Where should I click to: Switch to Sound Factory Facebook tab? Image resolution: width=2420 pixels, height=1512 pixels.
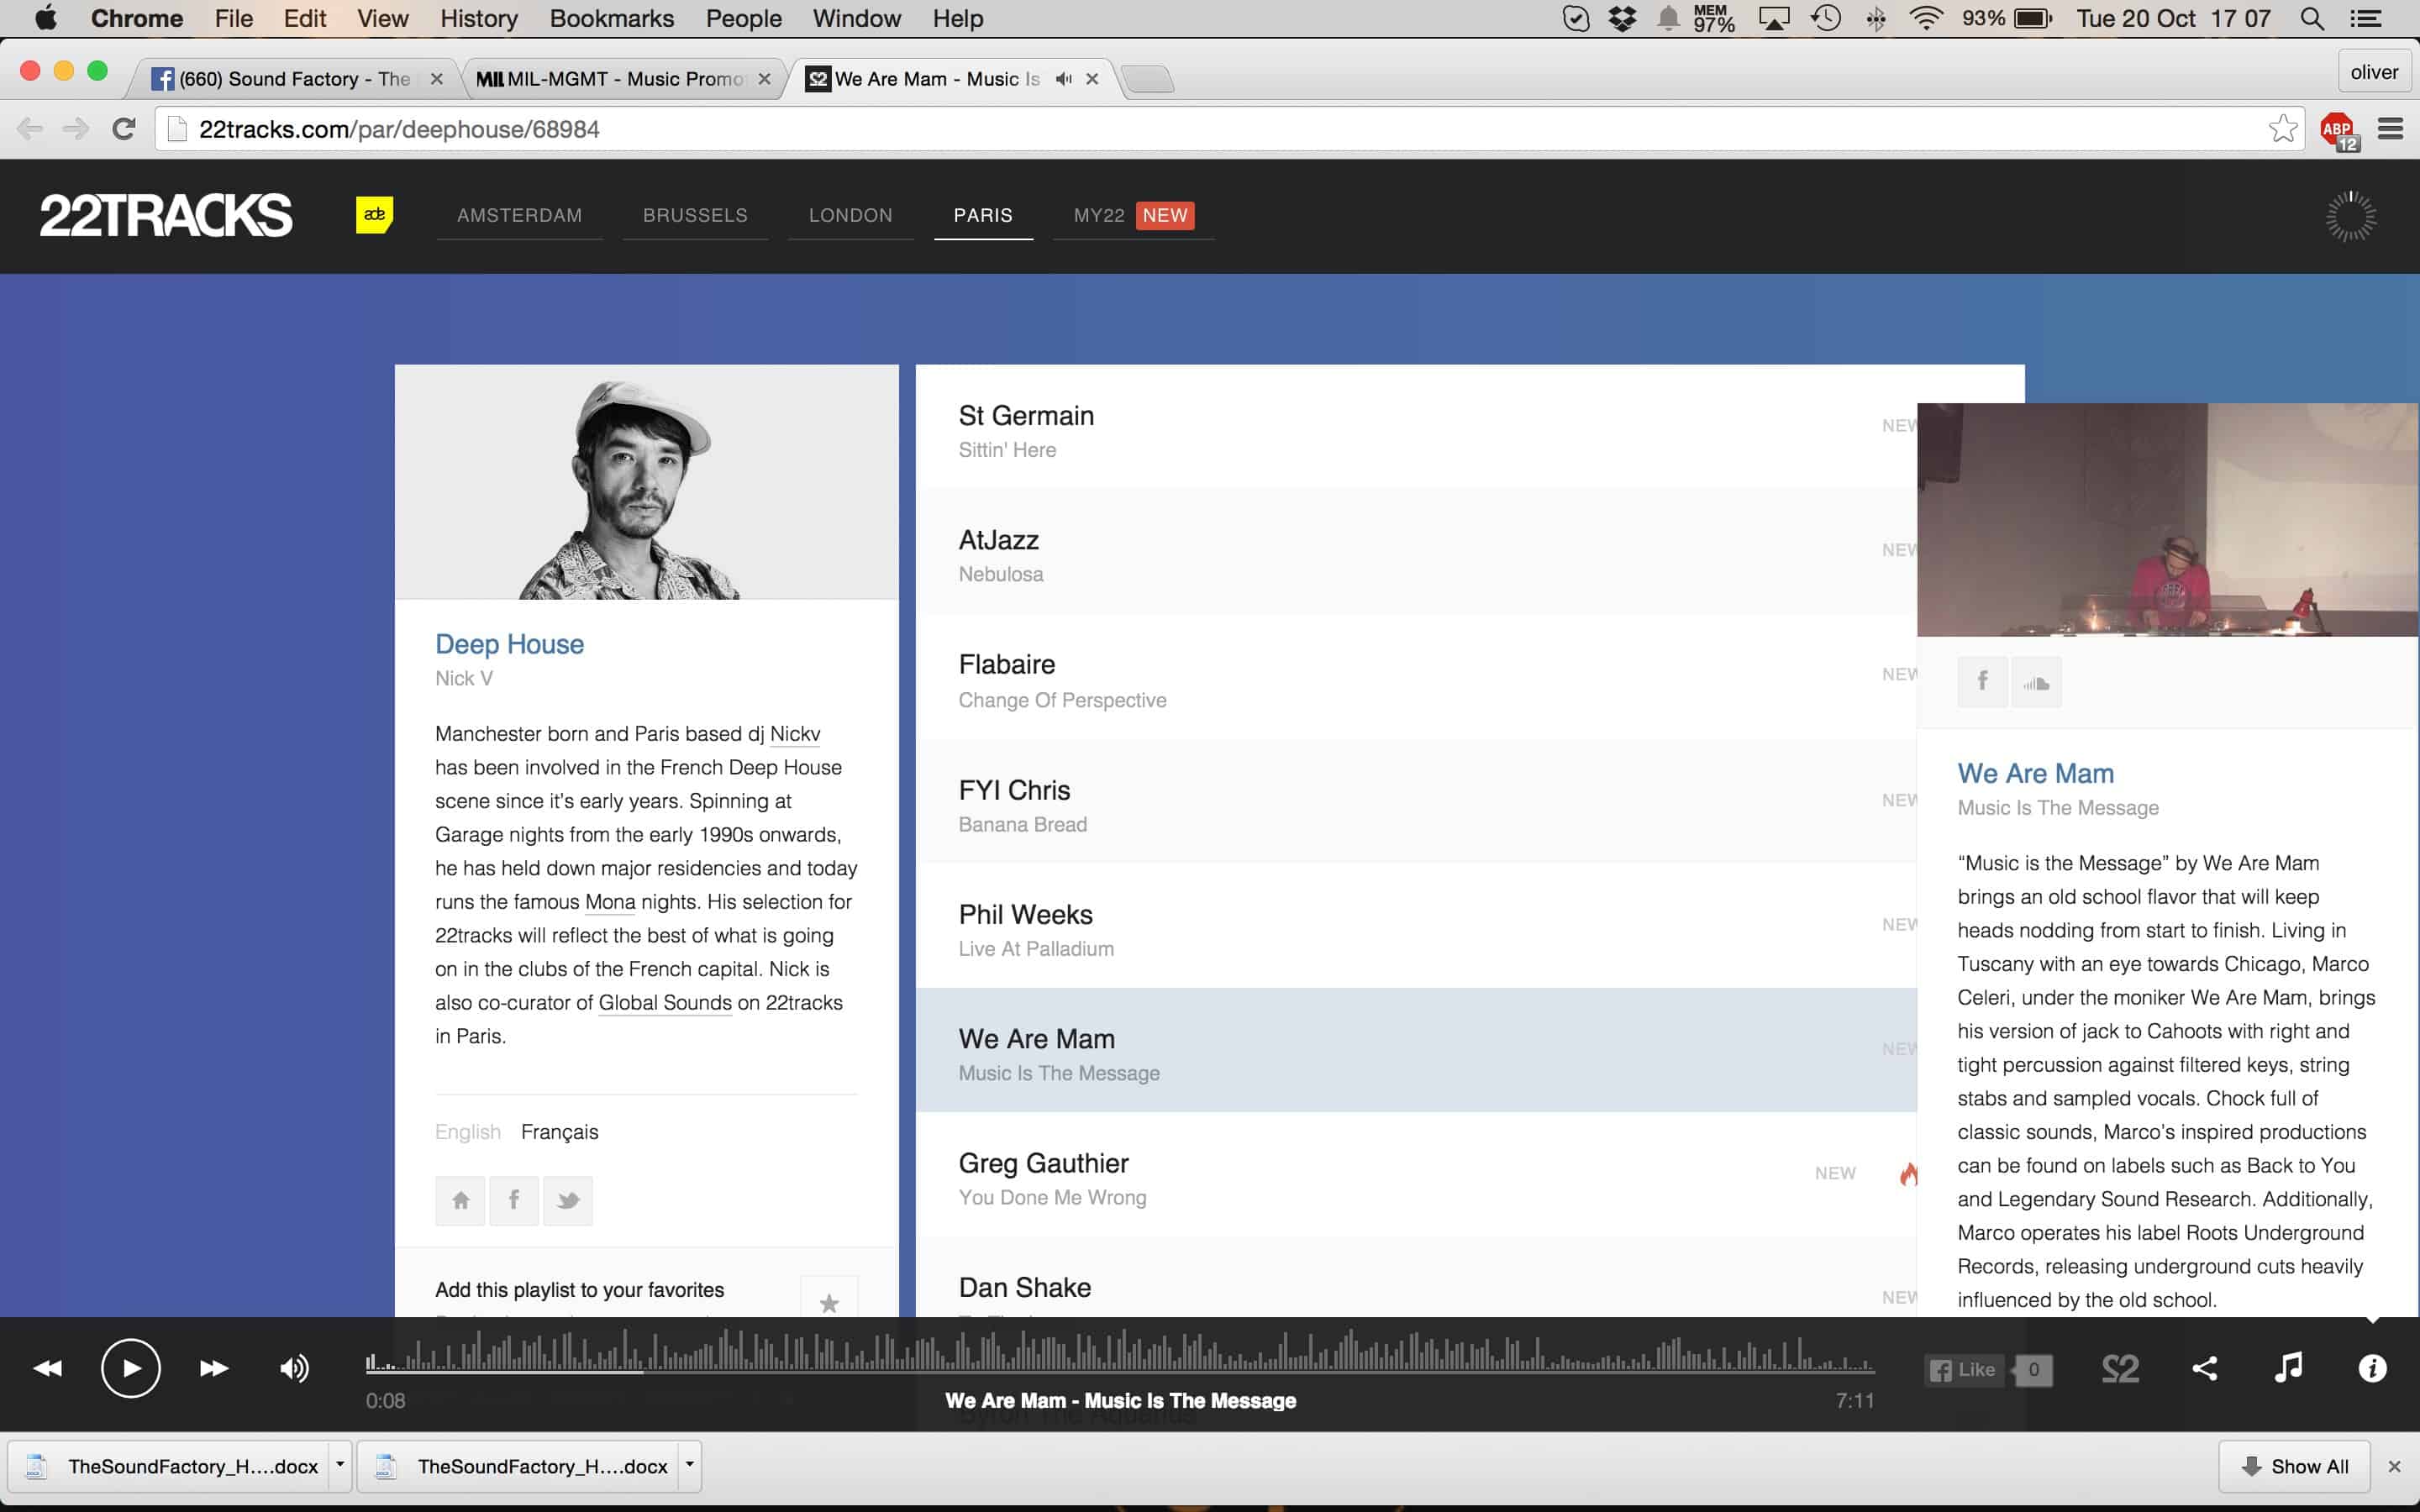(295, 78)
